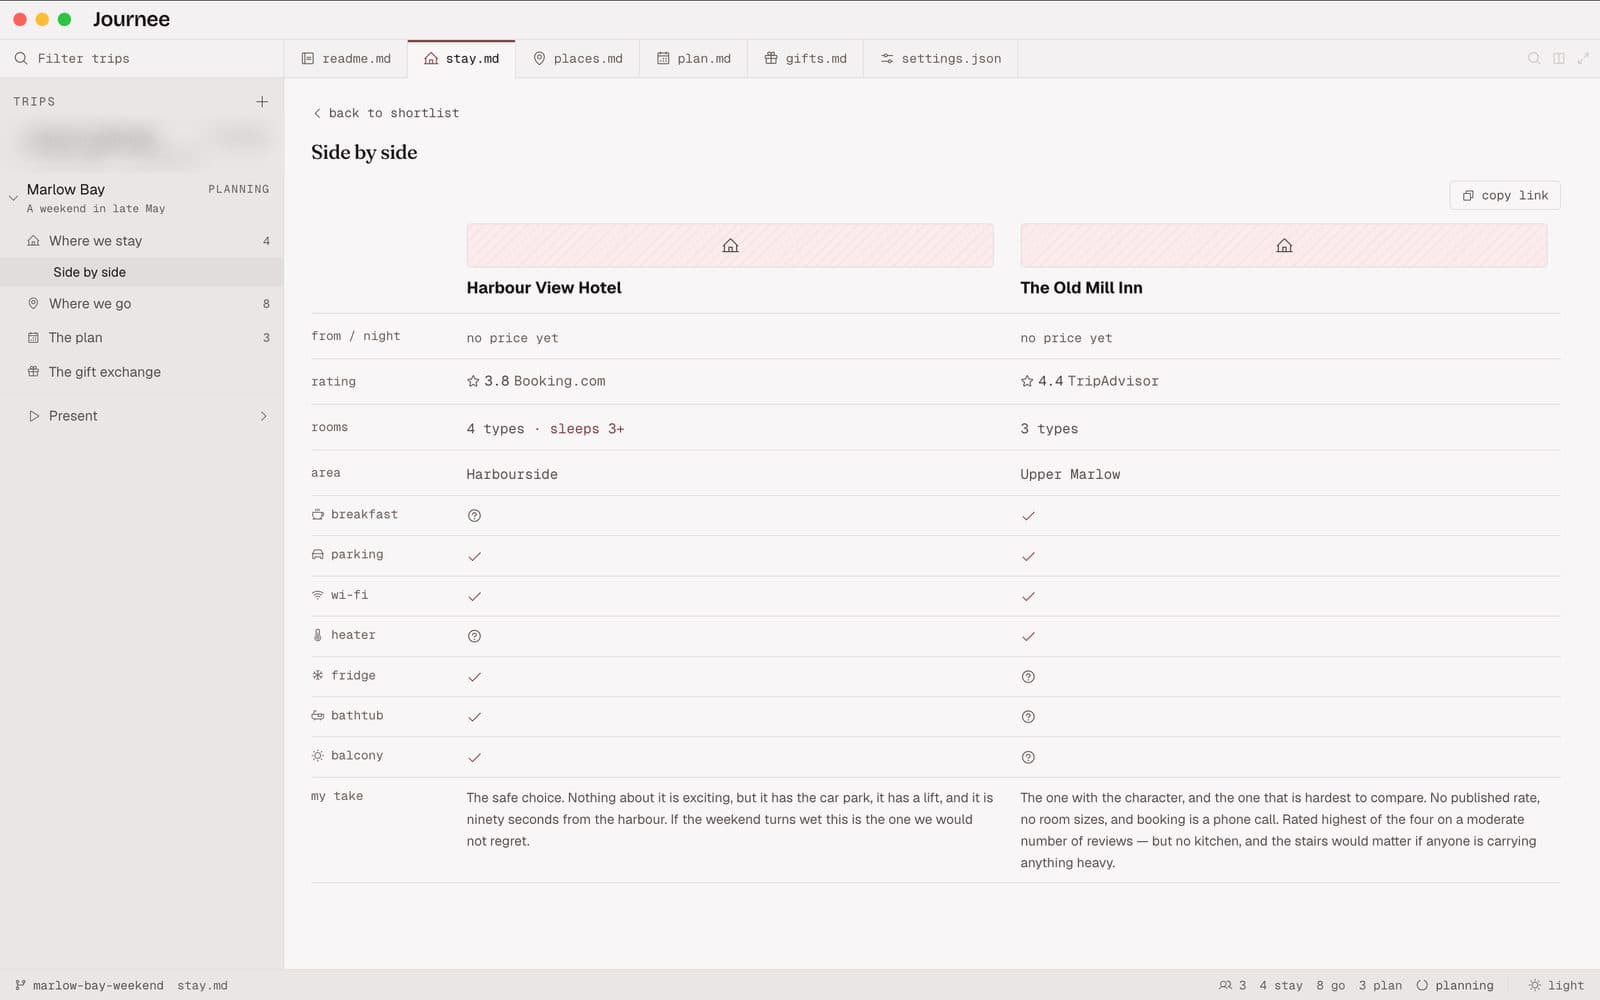Click Harbour View Hotel house image placeholder
The height and width of the screenshot is (1000, 1600).
[730, 245]
